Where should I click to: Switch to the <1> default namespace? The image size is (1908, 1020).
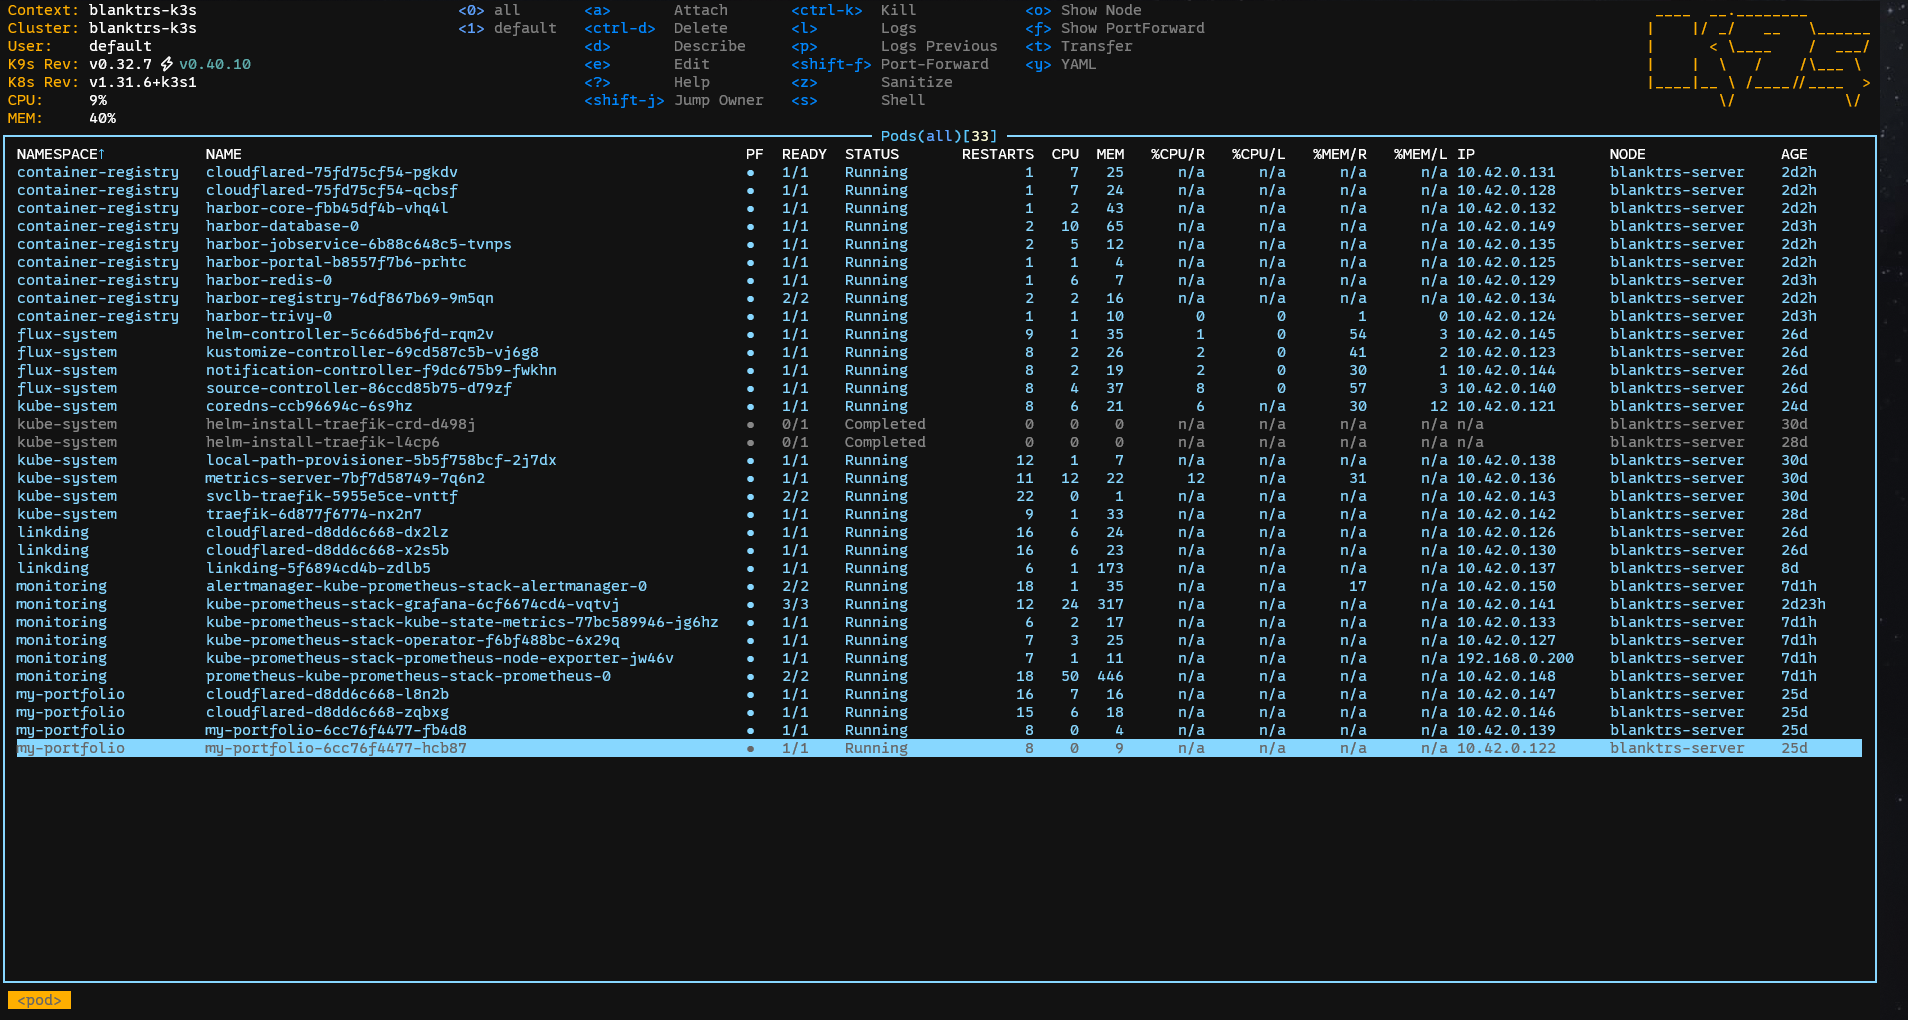[507, 28]
